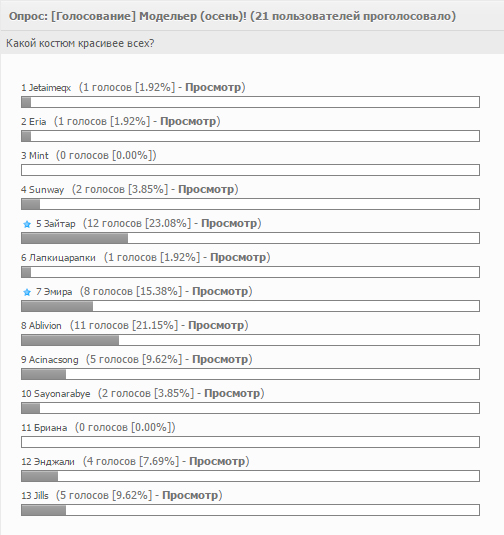504x535 pixels.
Task: View the 8 Ablivion votes via Просмотр
Action: [x=216, y=325]
